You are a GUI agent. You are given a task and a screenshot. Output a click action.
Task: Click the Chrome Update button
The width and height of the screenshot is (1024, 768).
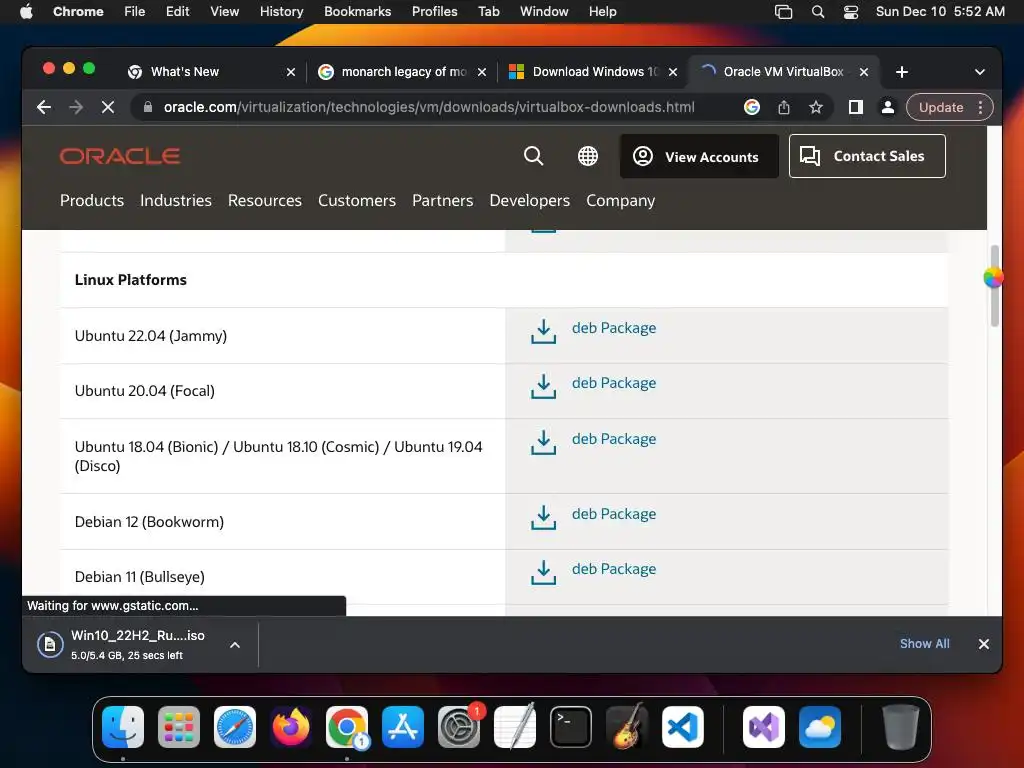[941, 107]
